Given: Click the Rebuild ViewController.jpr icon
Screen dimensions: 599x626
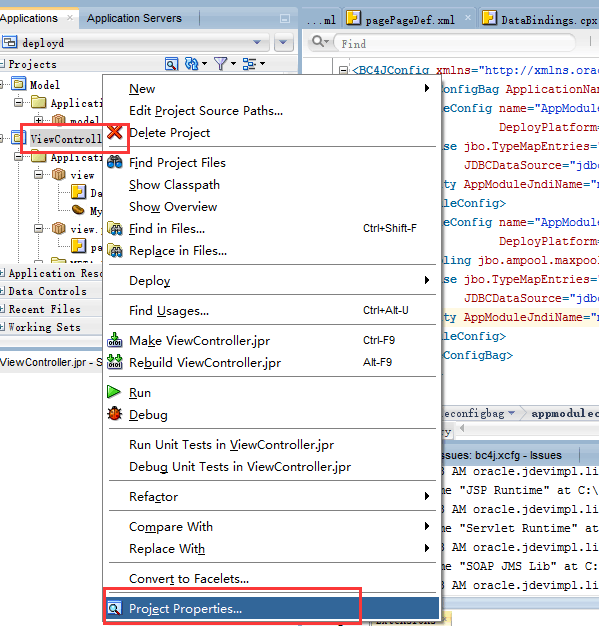Looking at the screenshot, I should point(115,362).
